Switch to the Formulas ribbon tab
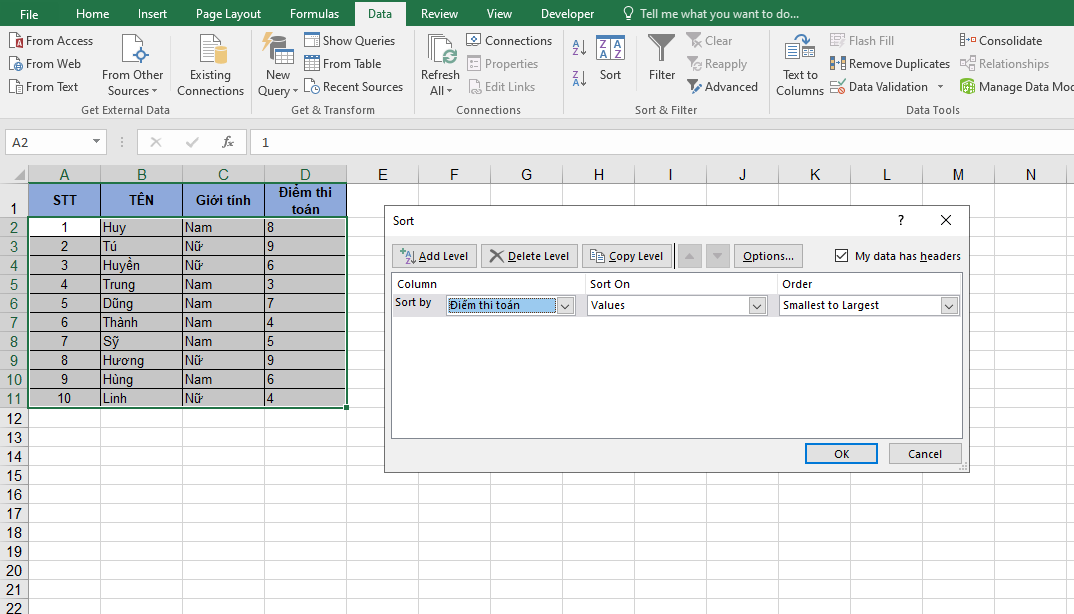 [x=314, y=14]
